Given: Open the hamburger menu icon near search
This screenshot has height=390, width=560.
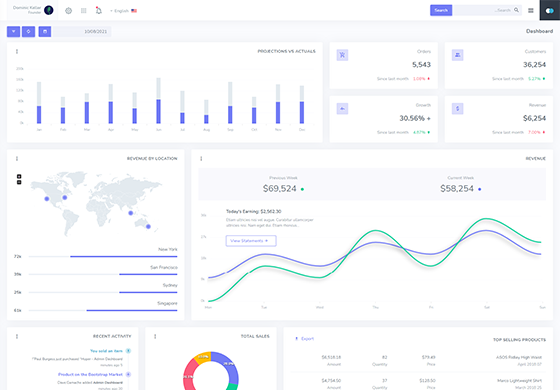Looking at the screenshot, I should pyautogui.click(x=531, y=10).
